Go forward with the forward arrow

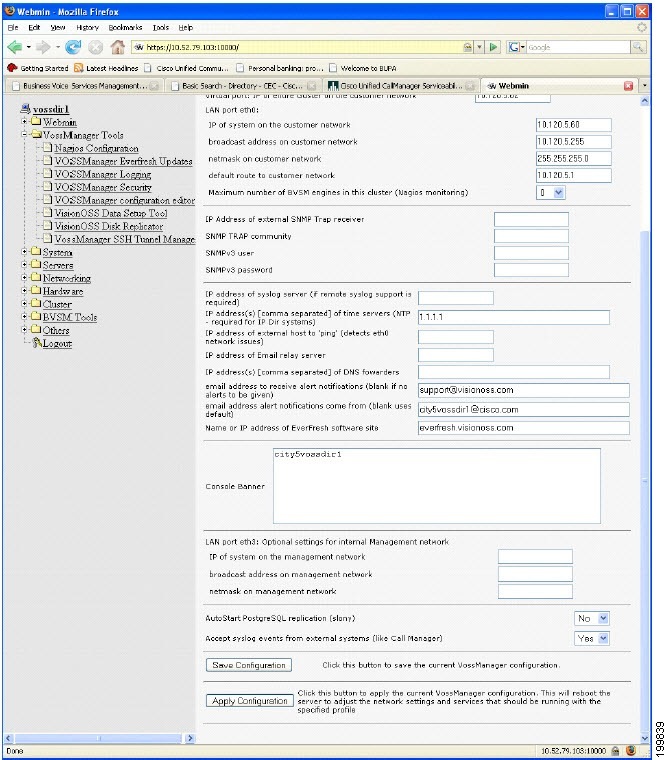click(x=43, y=47)
